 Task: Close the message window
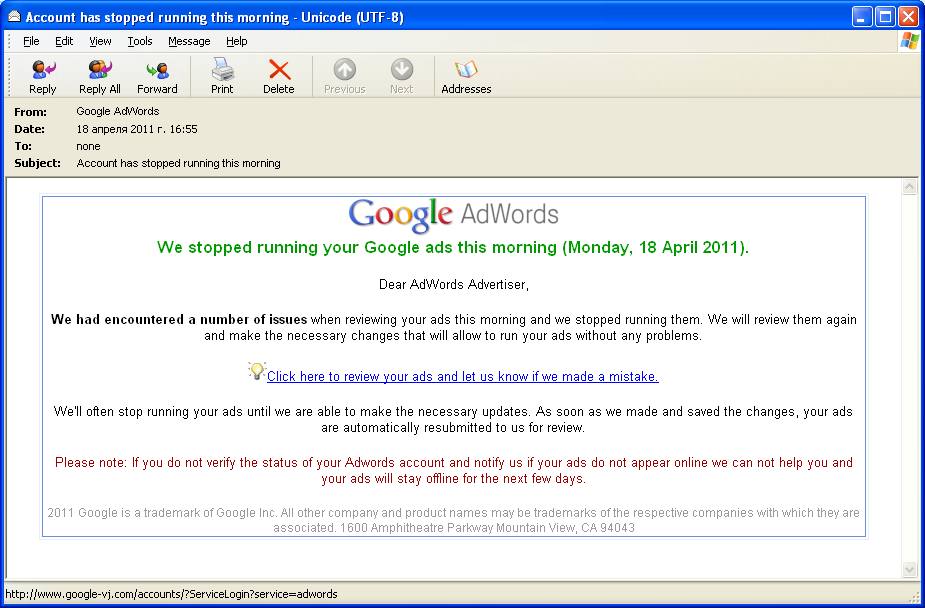point(908,17)
